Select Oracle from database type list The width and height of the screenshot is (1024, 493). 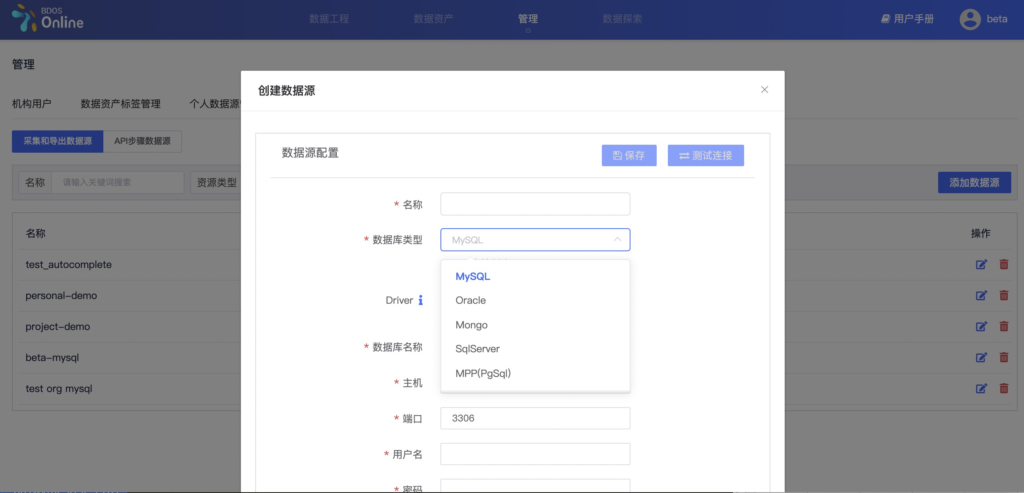(x=471, y=300)
